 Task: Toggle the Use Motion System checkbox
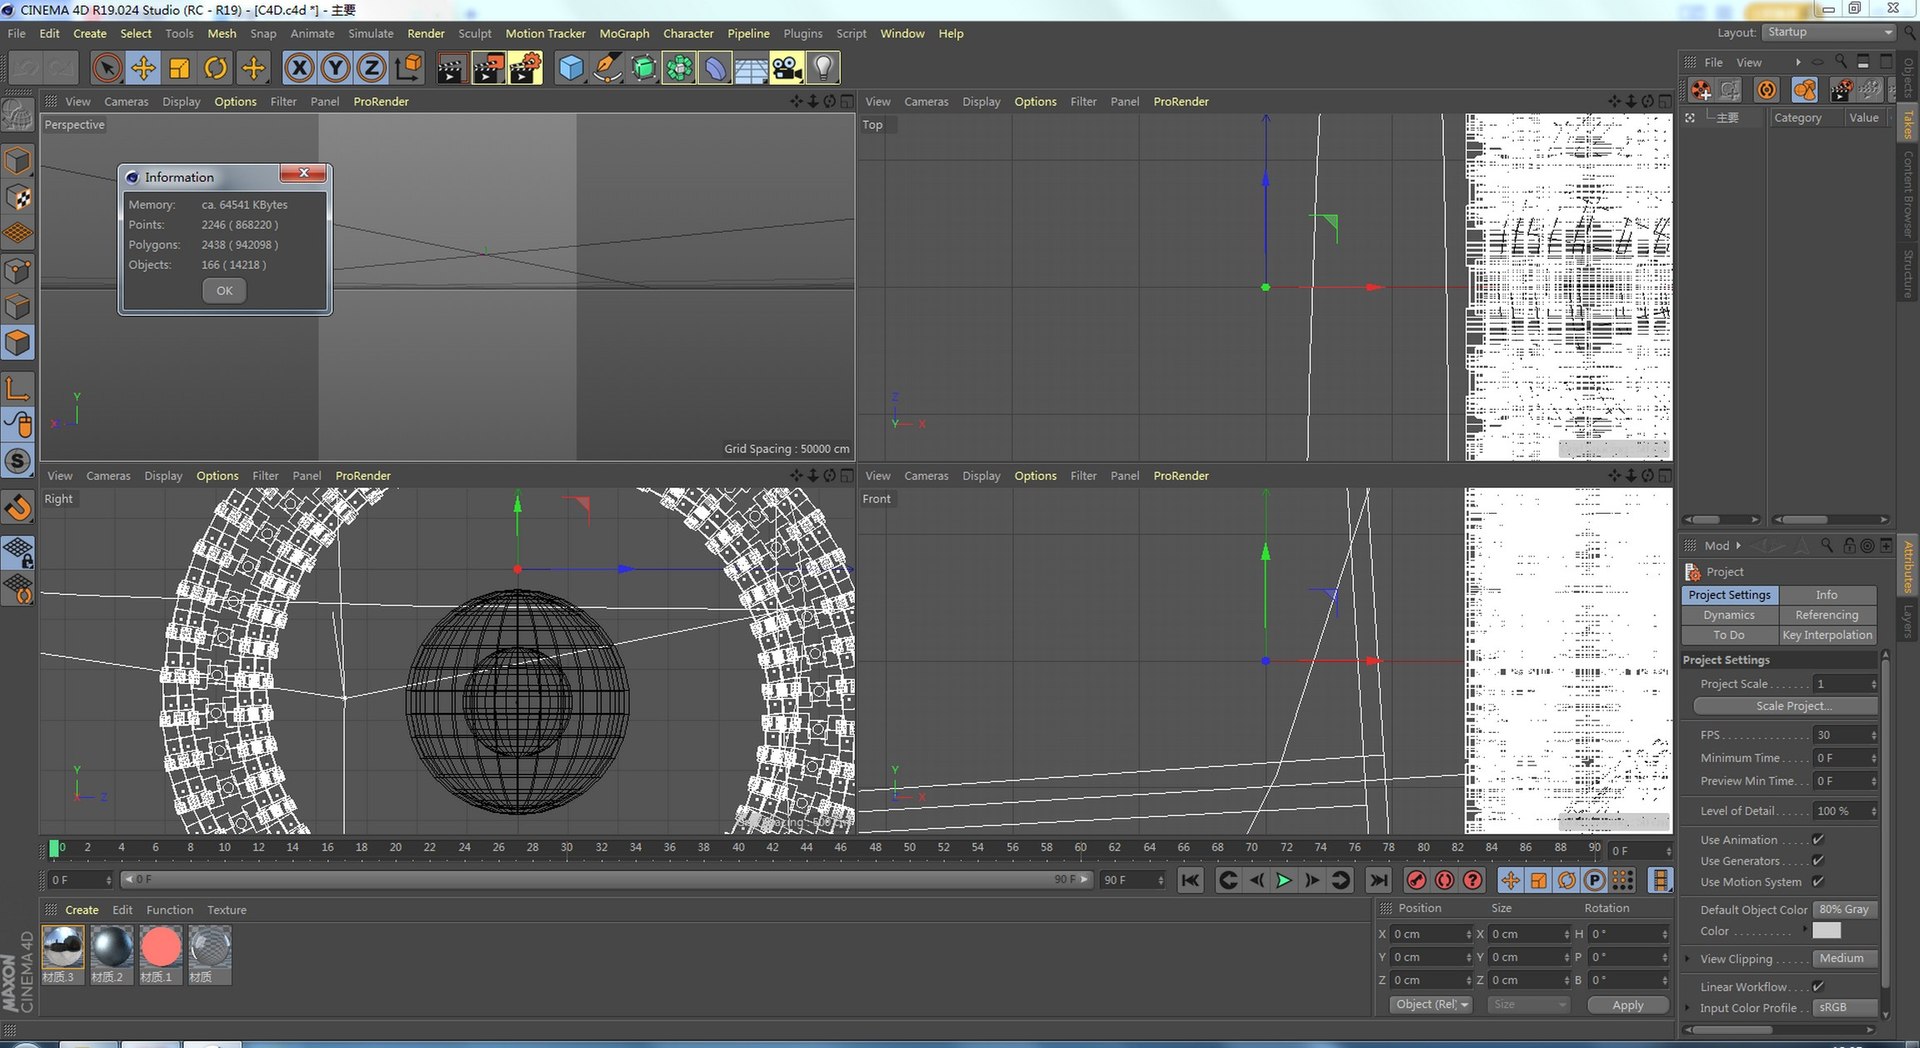tap(1818, 882)
